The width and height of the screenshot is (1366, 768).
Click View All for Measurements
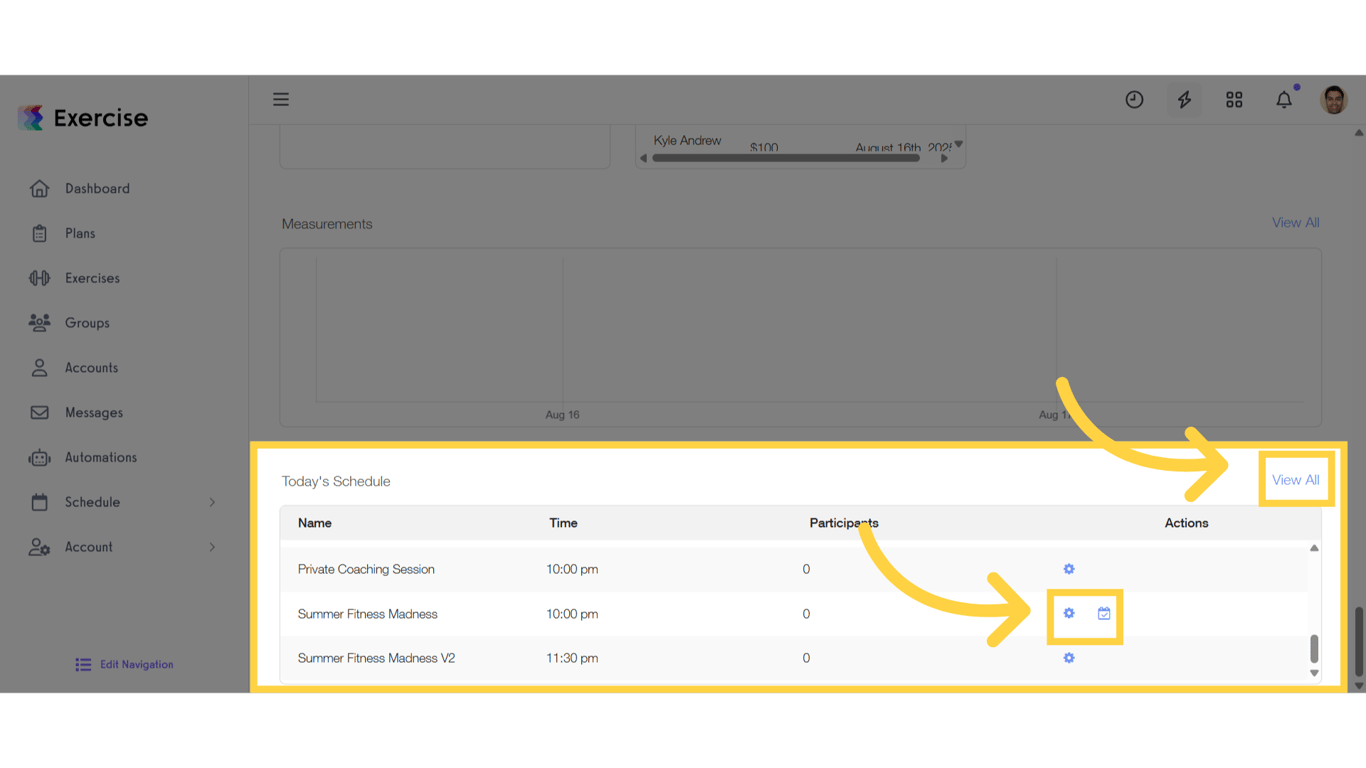tap(1295, 223)
